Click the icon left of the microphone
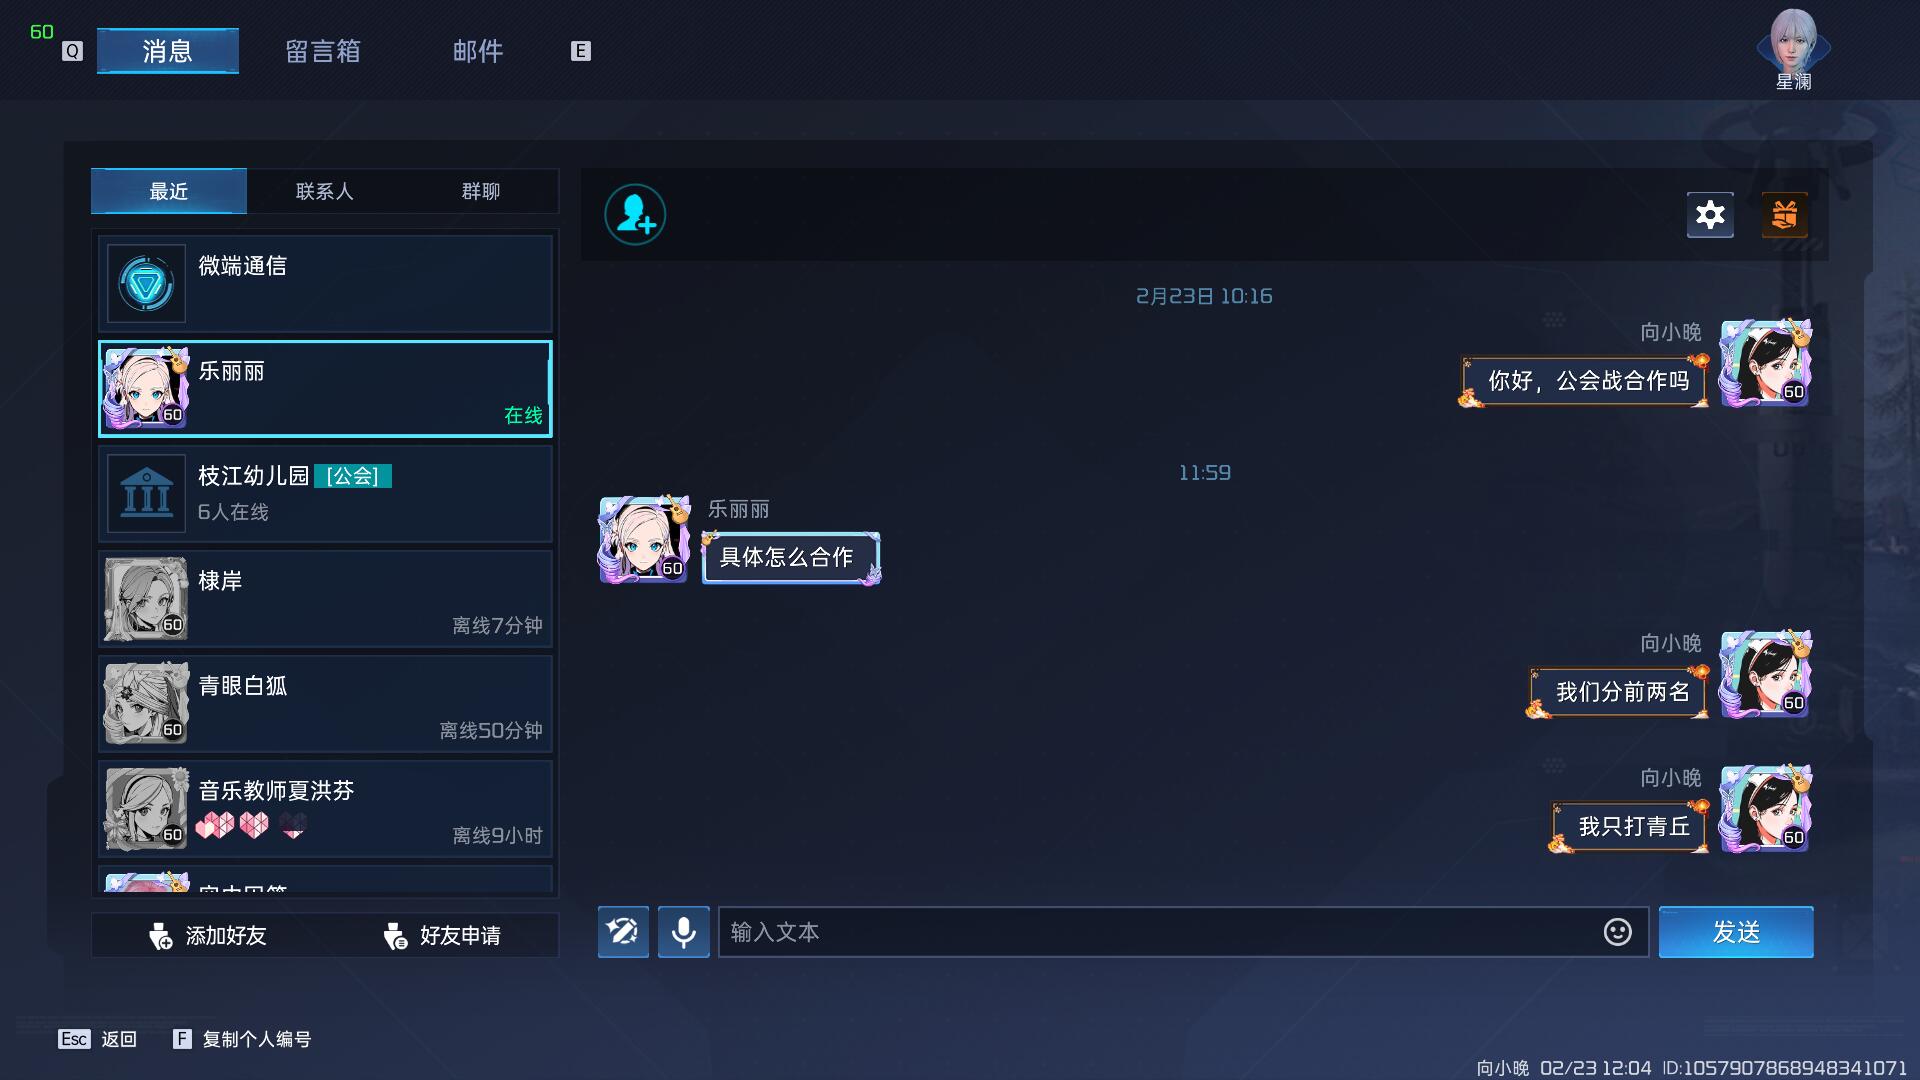1920x1080 pixels. 623,932
